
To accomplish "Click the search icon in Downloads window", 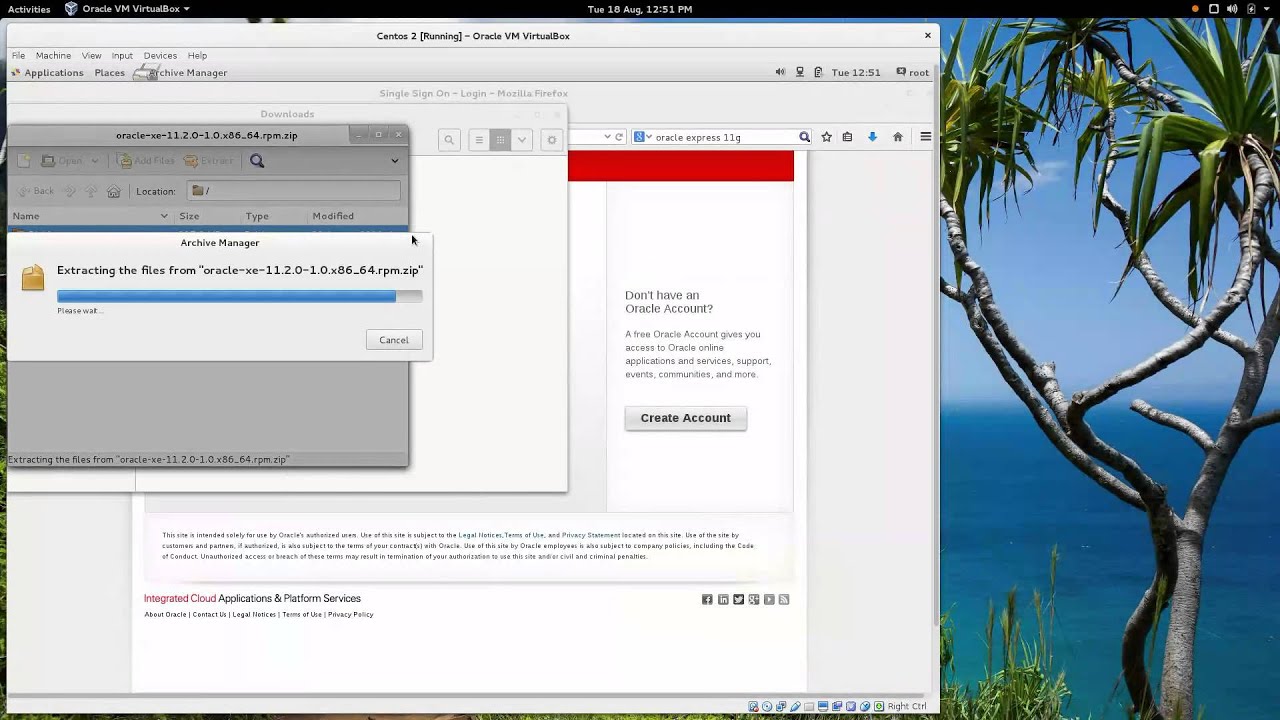I will 449,140.
